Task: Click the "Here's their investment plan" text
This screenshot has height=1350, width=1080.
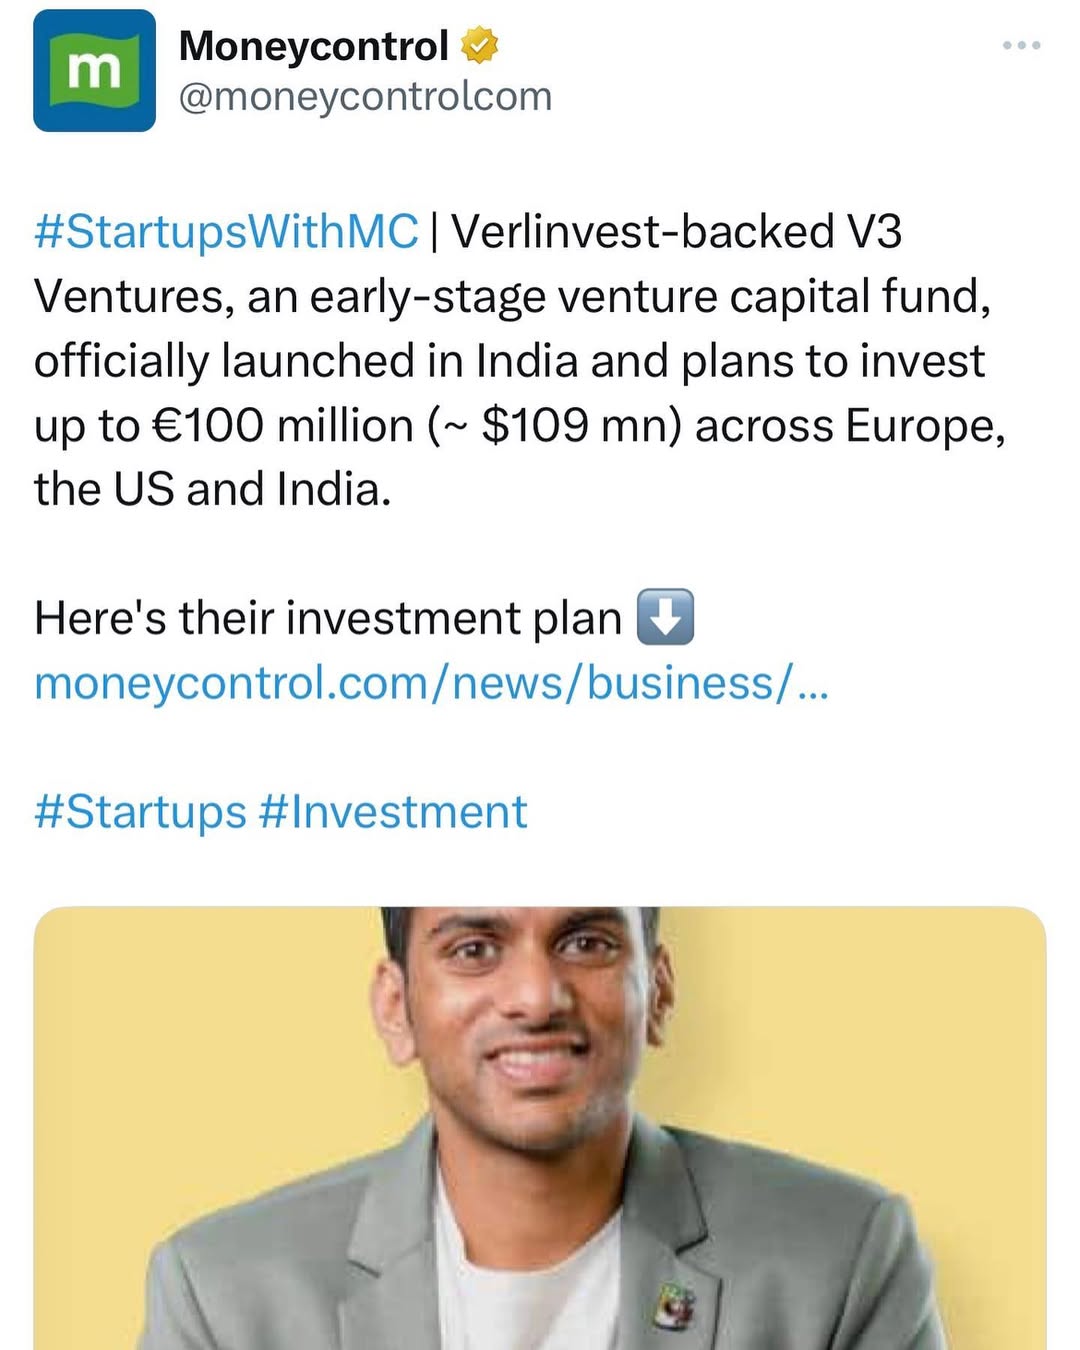Action: [x=328, y=618]
